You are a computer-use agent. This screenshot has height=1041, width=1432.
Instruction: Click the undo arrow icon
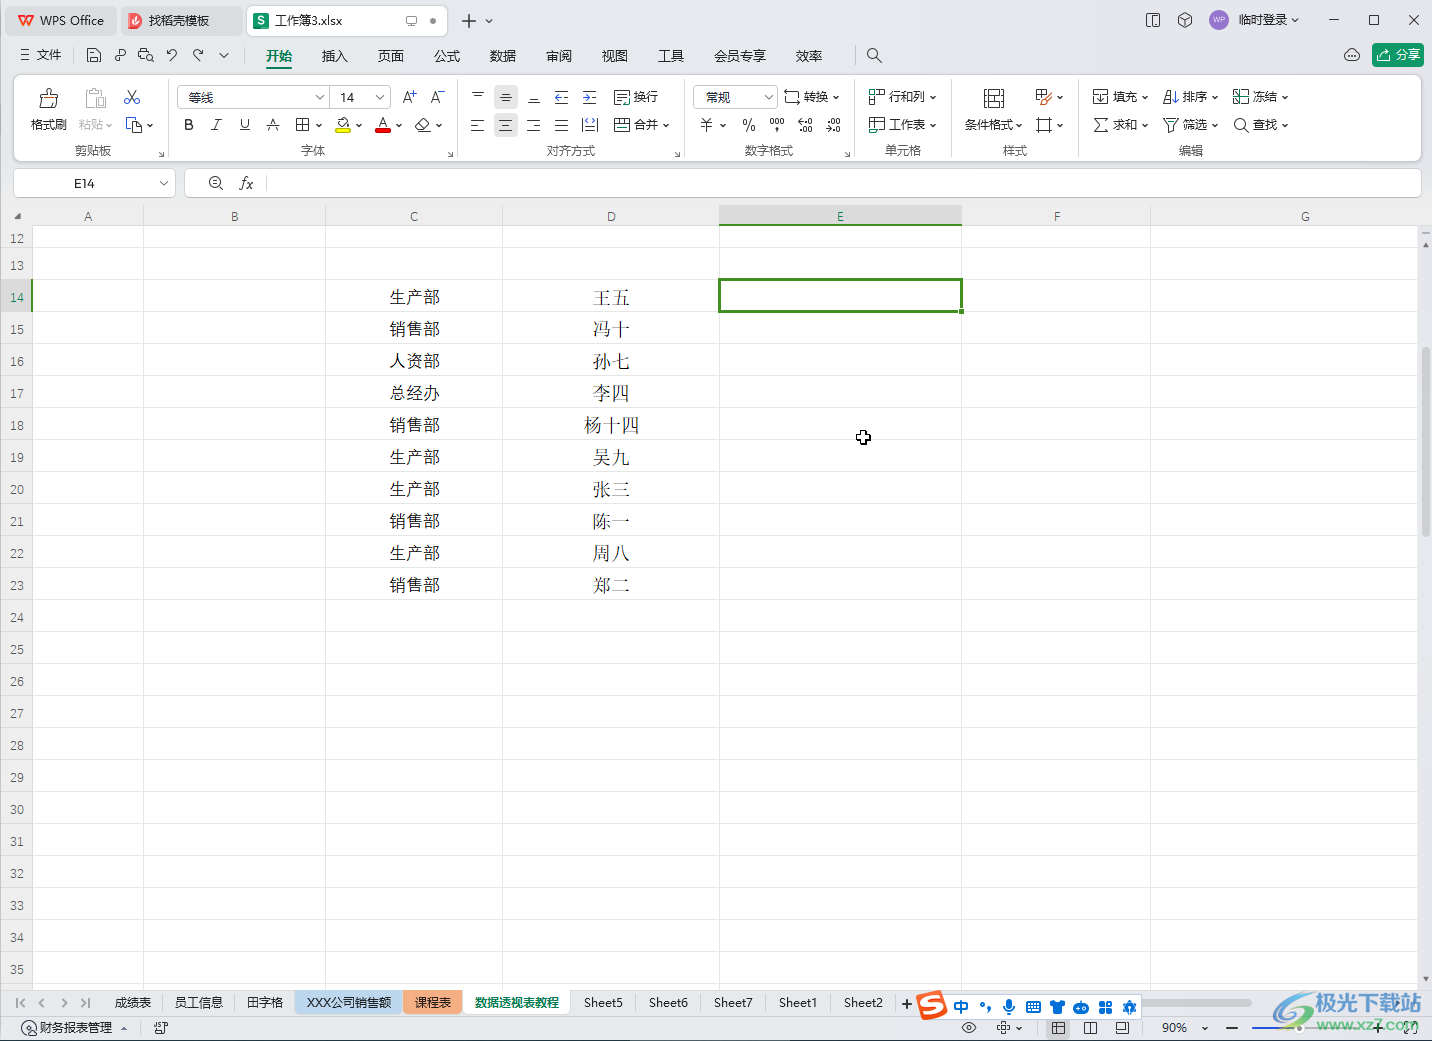point(172,55)
